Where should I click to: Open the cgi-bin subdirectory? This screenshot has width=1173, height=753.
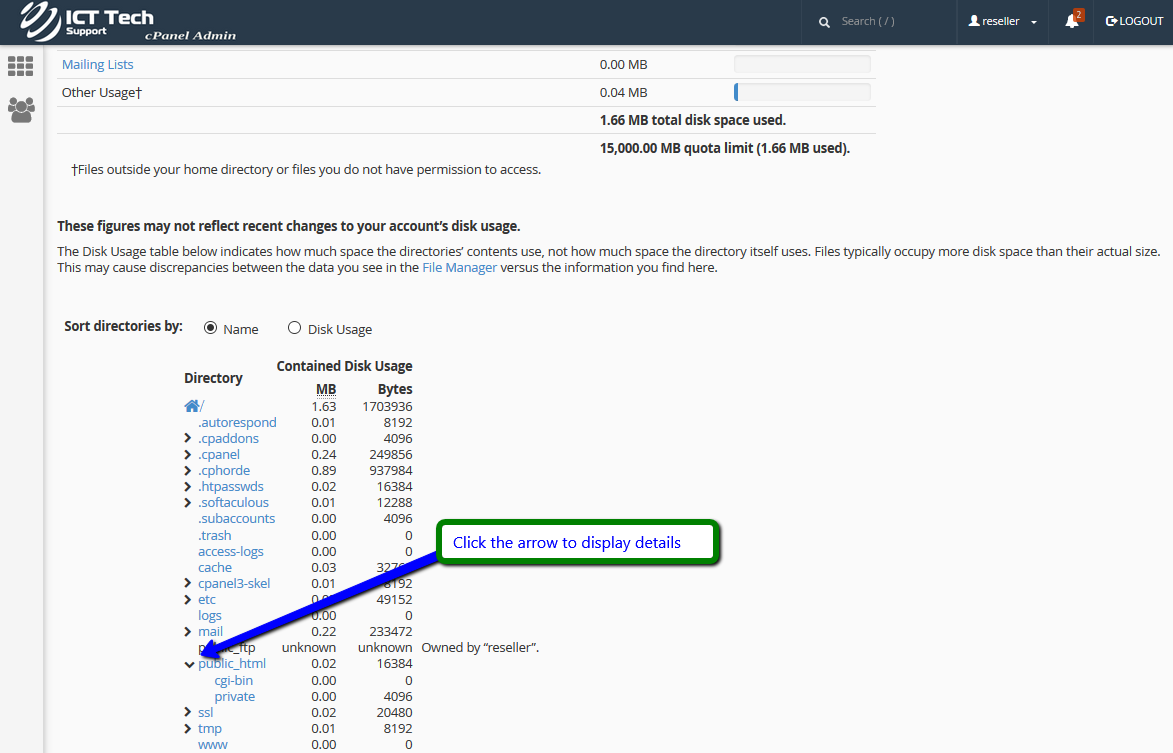(233, 680)
